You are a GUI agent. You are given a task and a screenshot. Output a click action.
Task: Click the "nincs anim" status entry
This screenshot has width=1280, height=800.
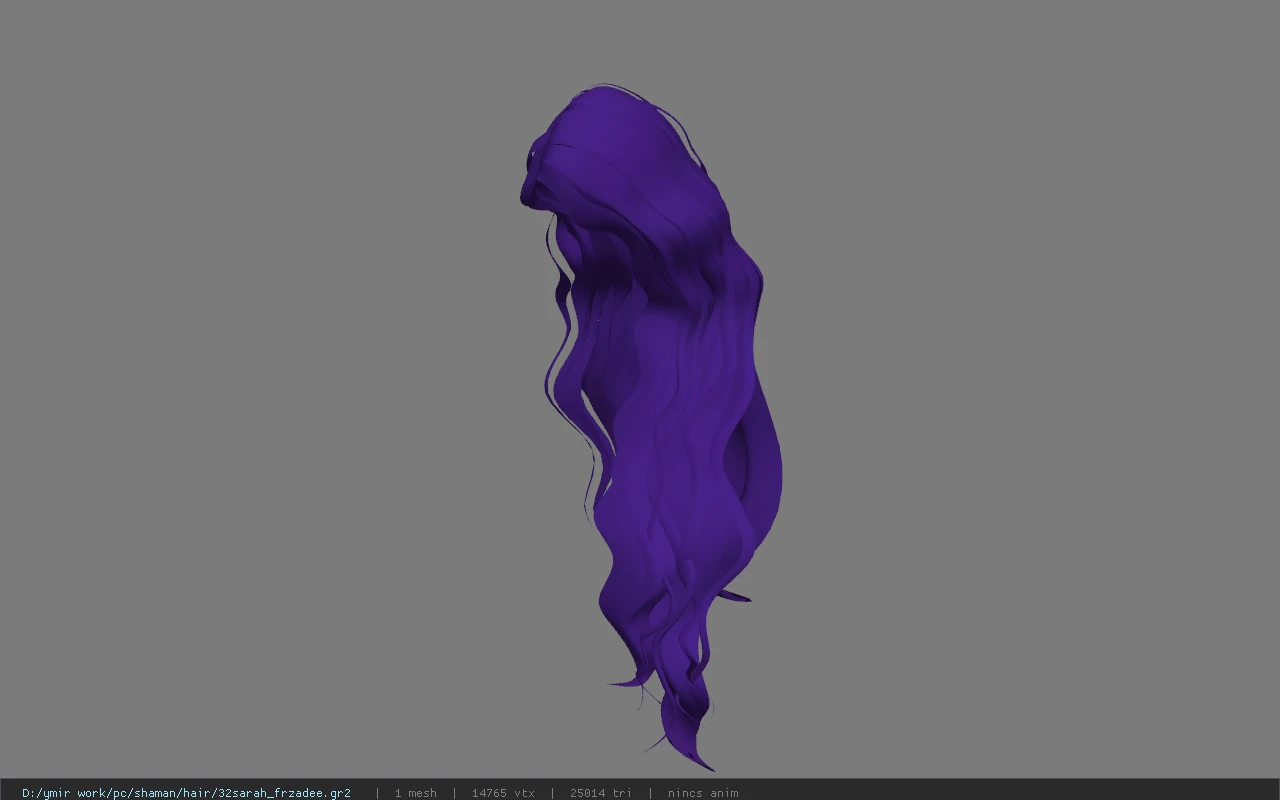[703, 793]
